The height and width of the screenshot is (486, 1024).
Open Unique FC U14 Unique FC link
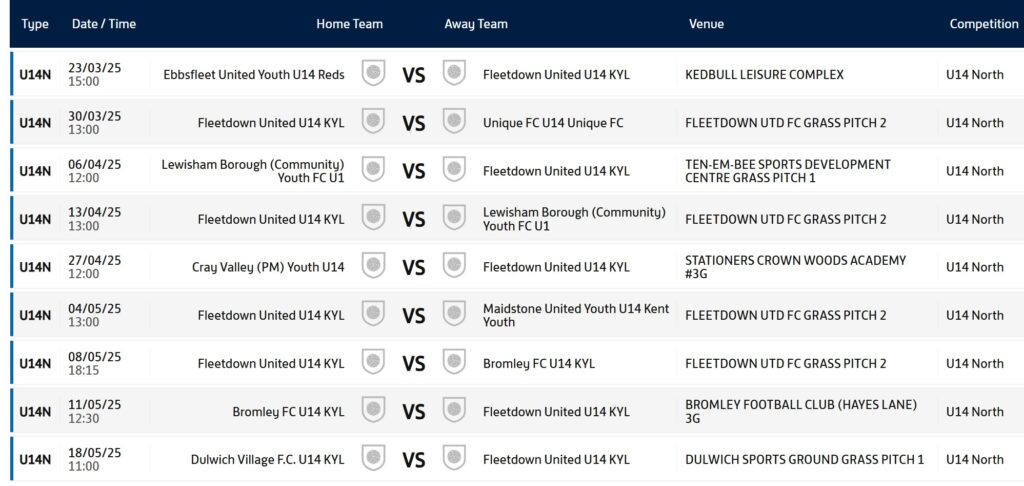point(553,123)
